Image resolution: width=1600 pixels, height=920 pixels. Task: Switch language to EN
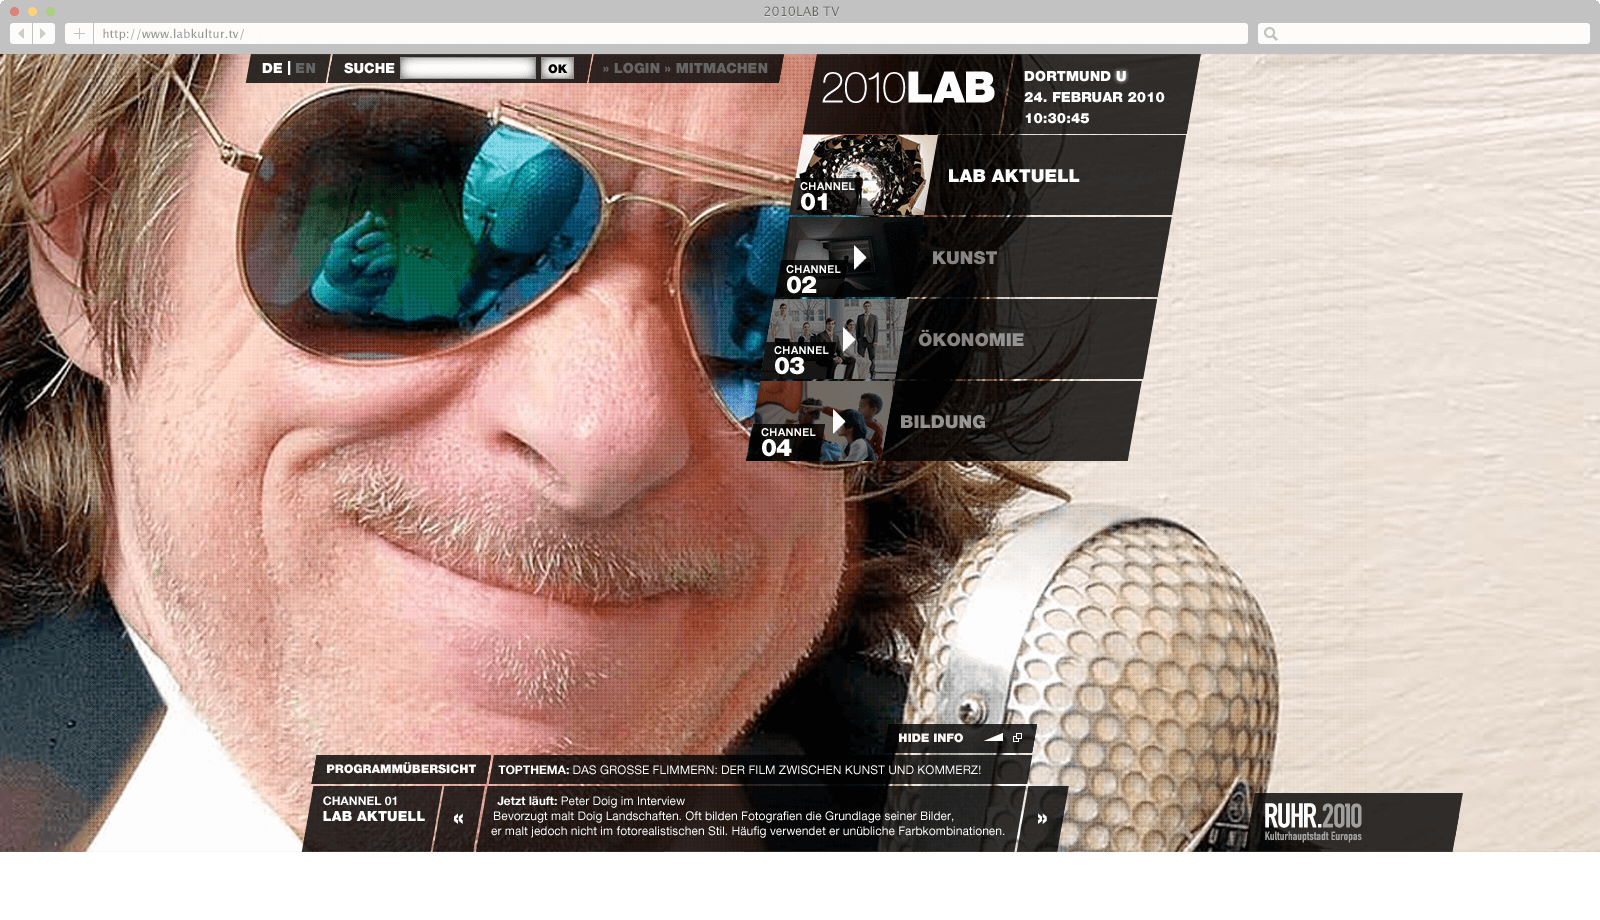(x=305, y=68)
